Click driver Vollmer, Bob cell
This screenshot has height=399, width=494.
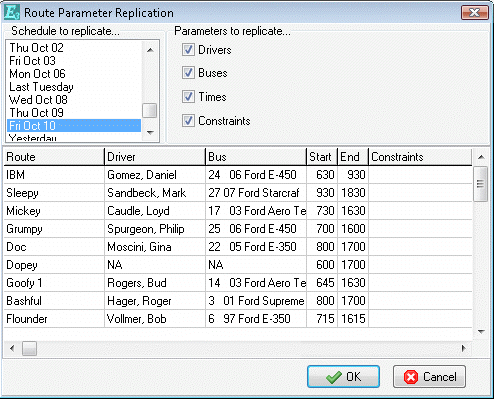pos(155,319)
